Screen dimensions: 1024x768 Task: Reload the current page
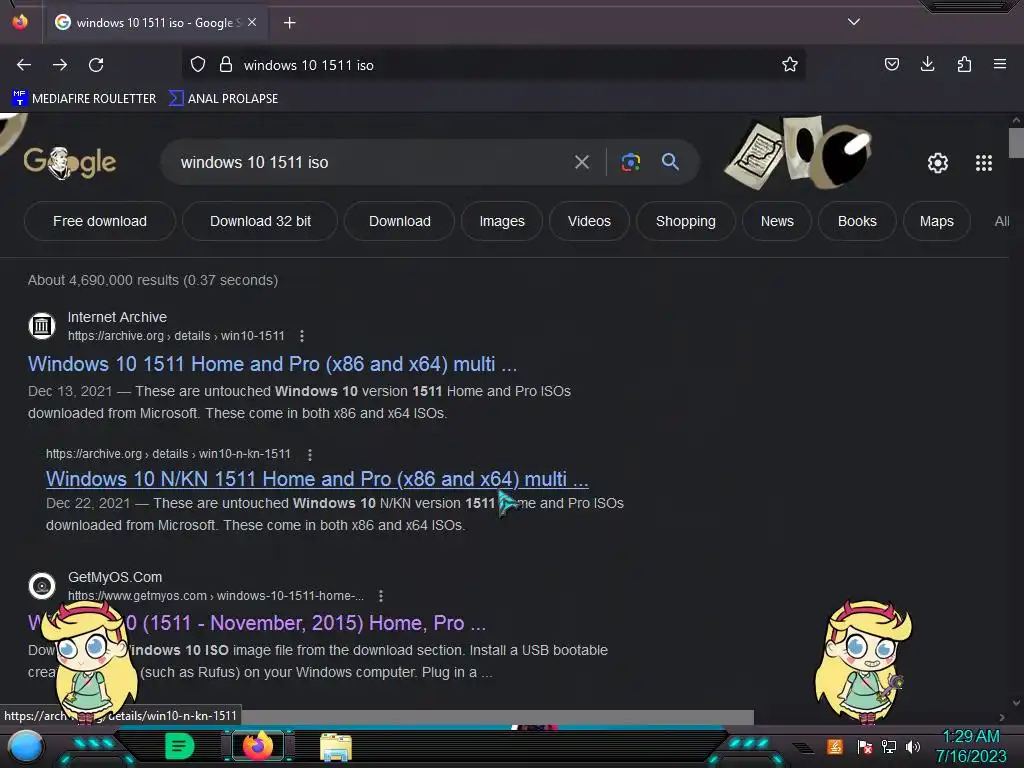(96, 65)
